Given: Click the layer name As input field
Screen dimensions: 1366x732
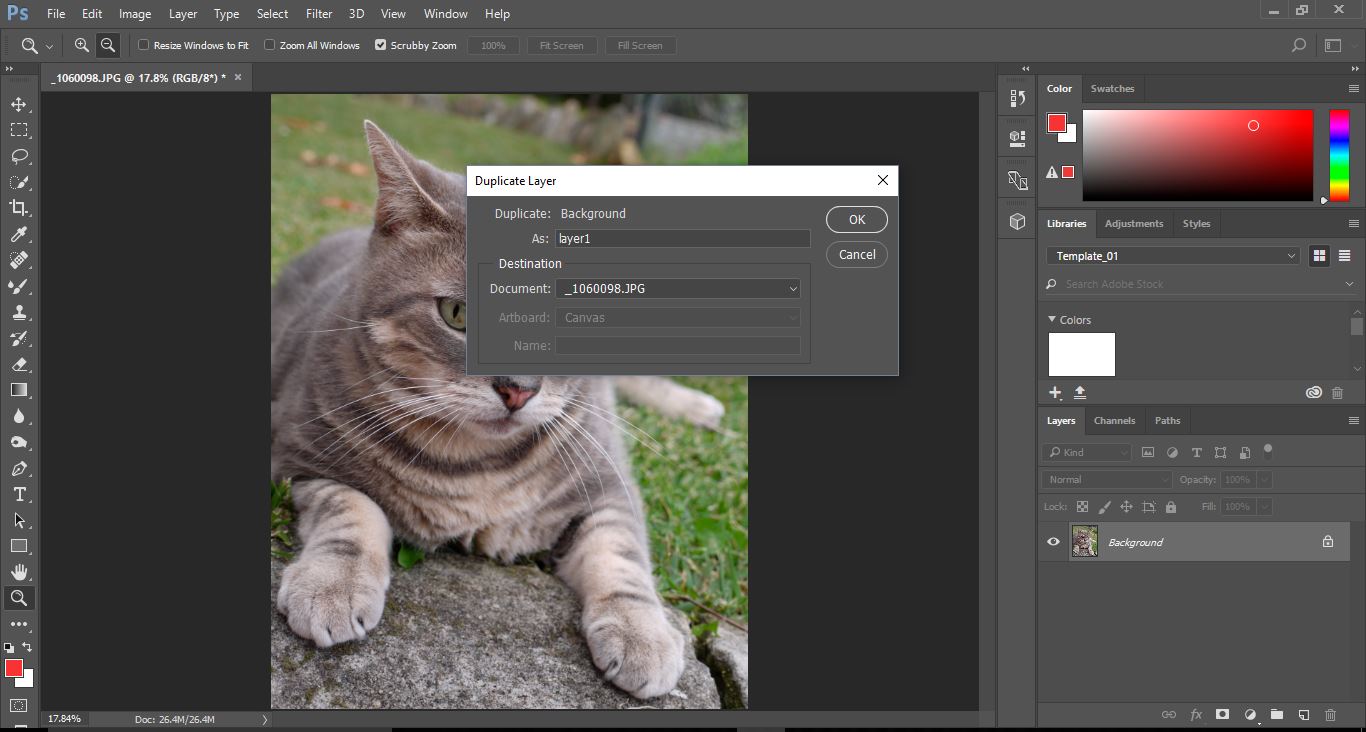Looking at the screenshot, I should pos(683,239).
